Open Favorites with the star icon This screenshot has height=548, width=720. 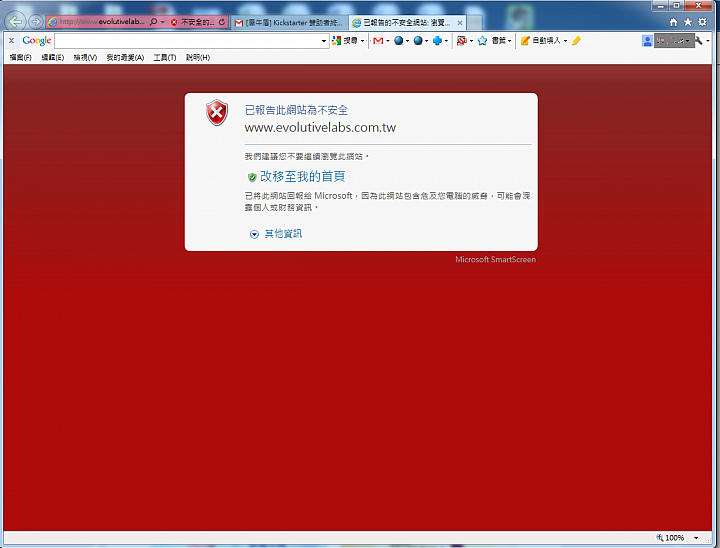(688, 22)
